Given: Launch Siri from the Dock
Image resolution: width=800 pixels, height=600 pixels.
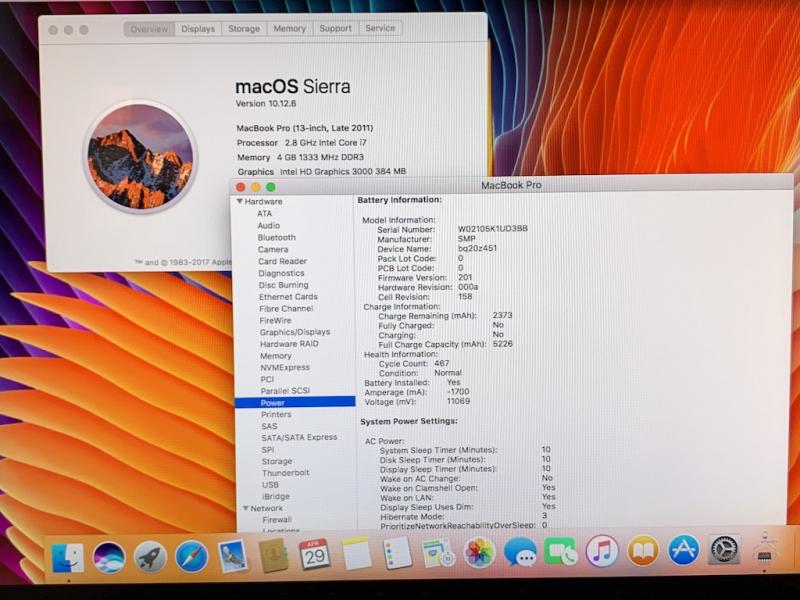Looking at the screenshot, I should [x=109, y=556].
